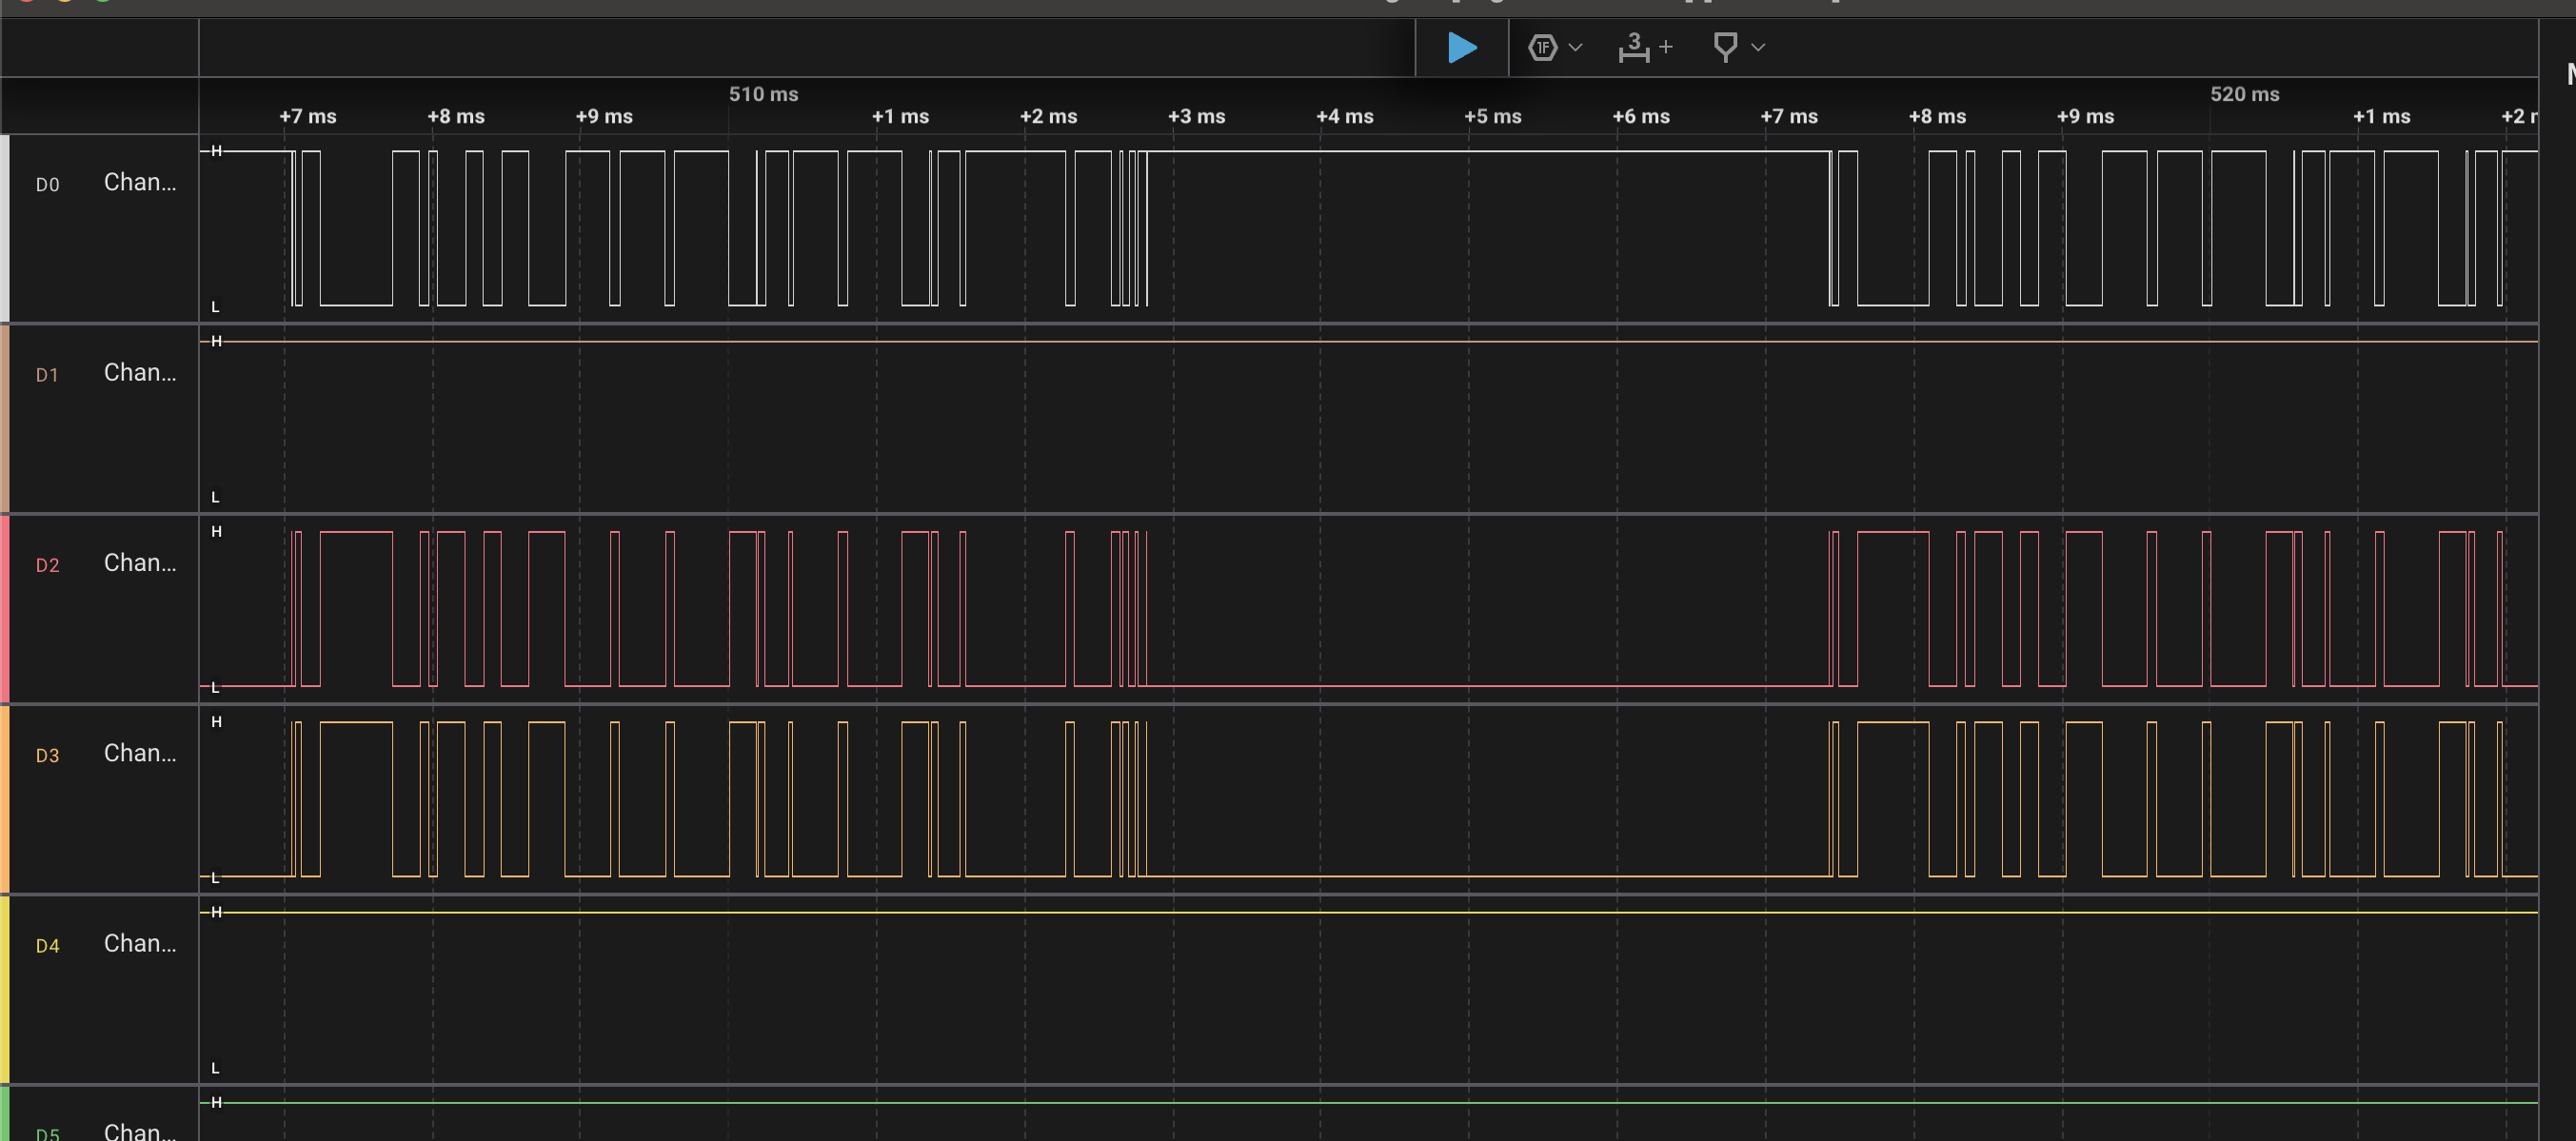The width and height of the screenshot is (2576, 1141).
Task: Select the D0 channel index label
Action: [47, 184]
